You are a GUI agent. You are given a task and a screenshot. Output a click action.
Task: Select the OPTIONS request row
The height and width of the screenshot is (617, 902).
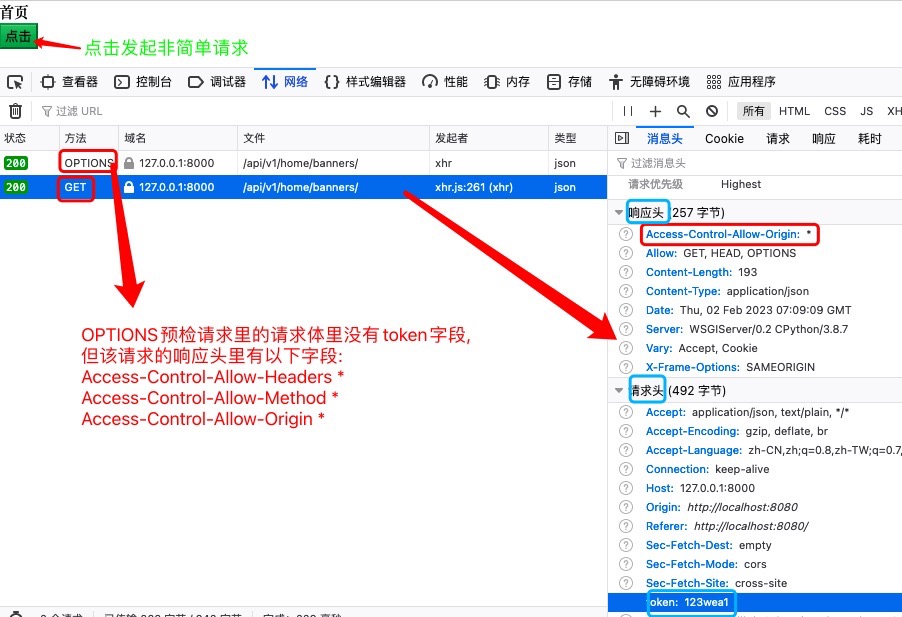[x=300, y=162]
